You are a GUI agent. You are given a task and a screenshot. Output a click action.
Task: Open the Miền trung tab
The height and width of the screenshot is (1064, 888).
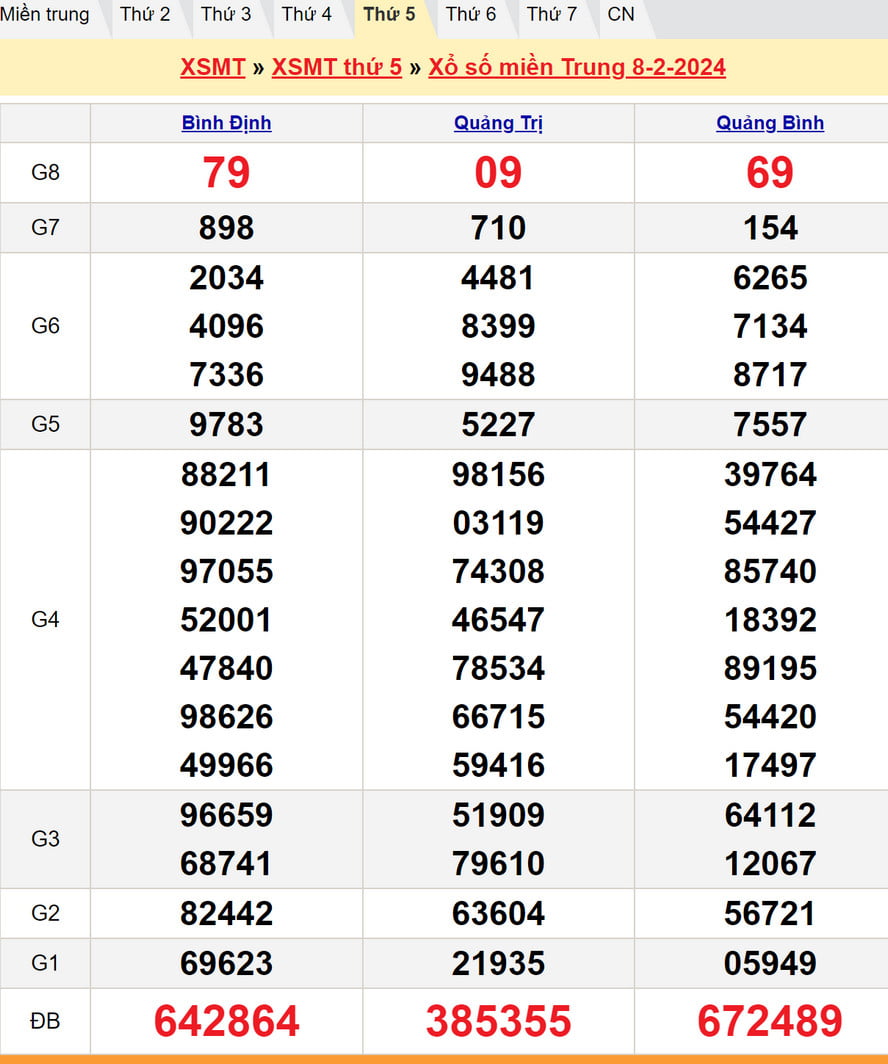point(45,14)
